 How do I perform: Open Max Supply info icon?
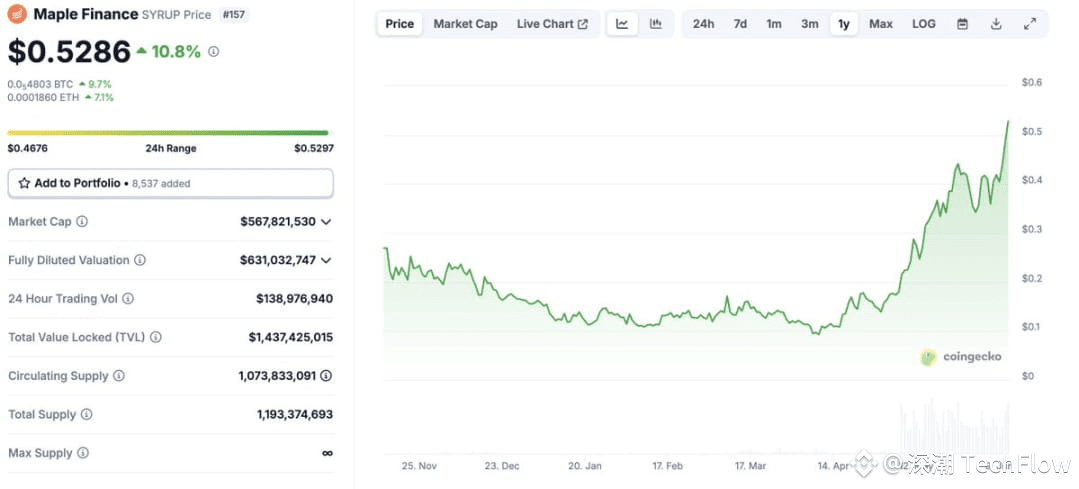[x=83, y=453]
